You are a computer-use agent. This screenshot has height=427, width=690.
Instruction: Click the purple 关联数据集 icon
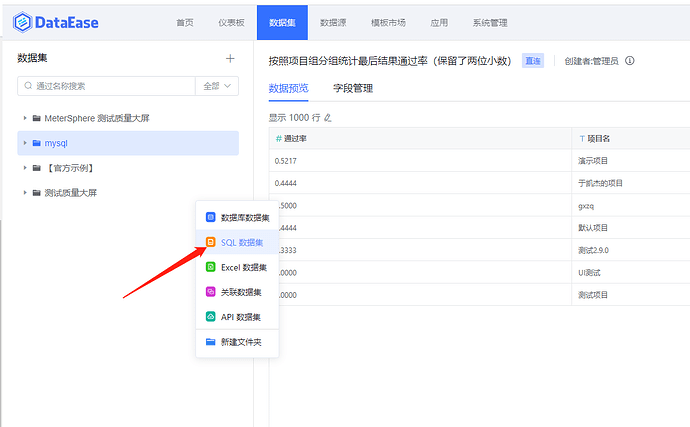pos(211,291)
